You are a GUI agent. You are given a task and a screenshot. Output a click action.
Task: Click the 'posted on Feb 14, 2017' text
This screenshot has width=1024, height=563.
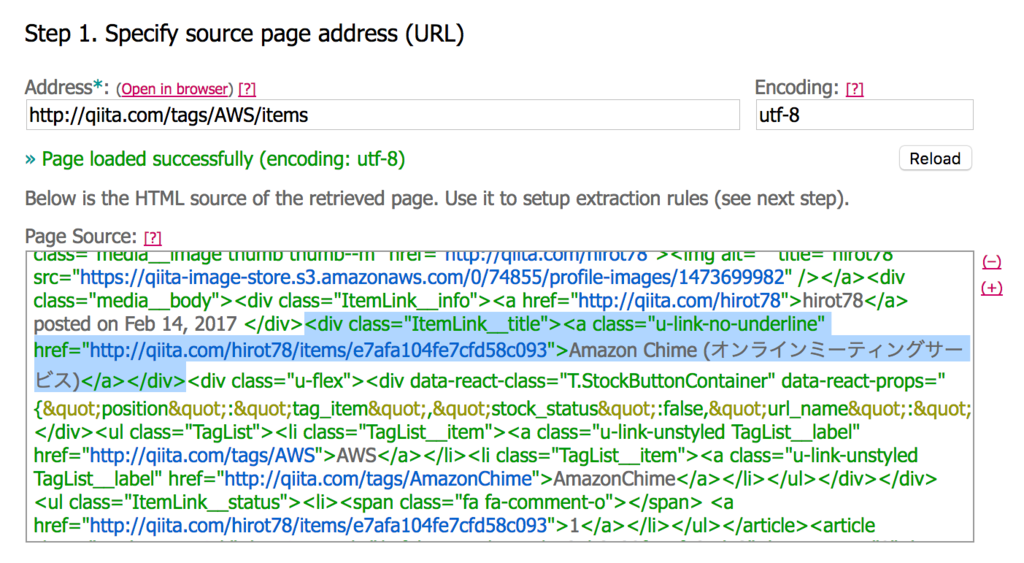coord(135,324)
